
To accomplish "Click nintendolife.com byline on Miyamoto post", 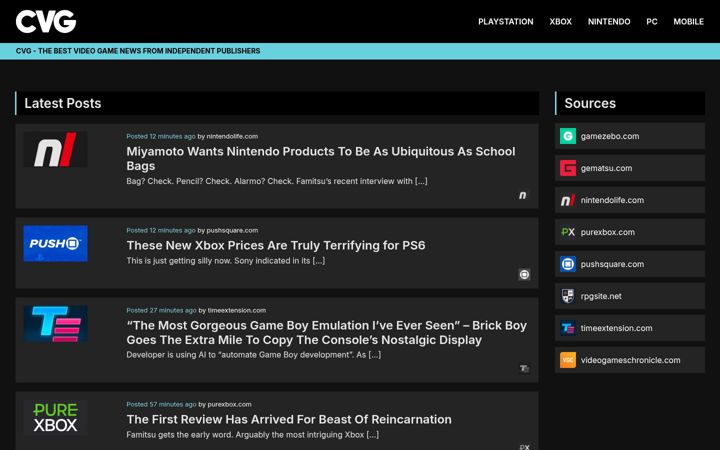I will pyautogui.click(x=232, y=136).
